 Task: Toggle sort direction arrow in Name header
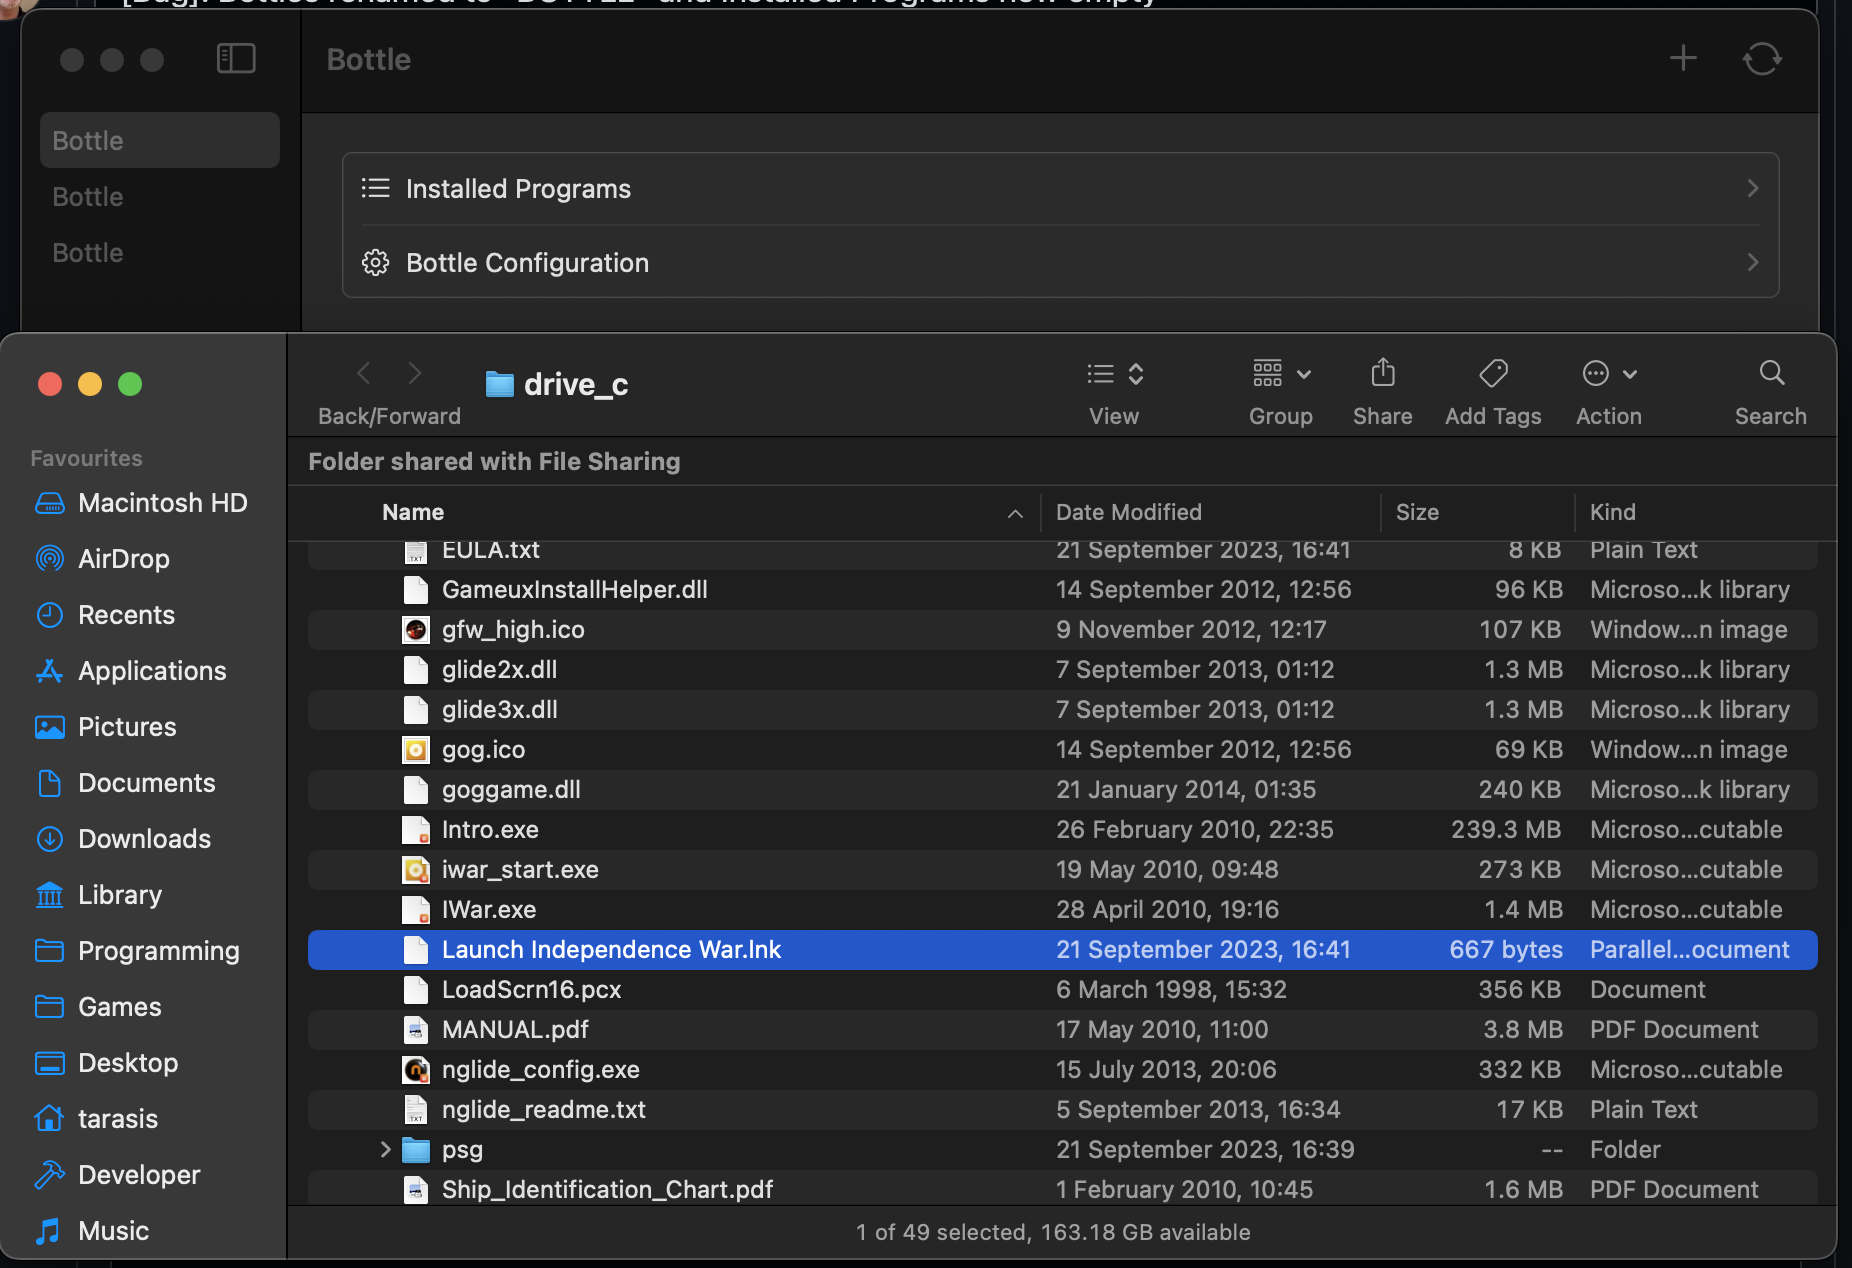pos(1015,513)
